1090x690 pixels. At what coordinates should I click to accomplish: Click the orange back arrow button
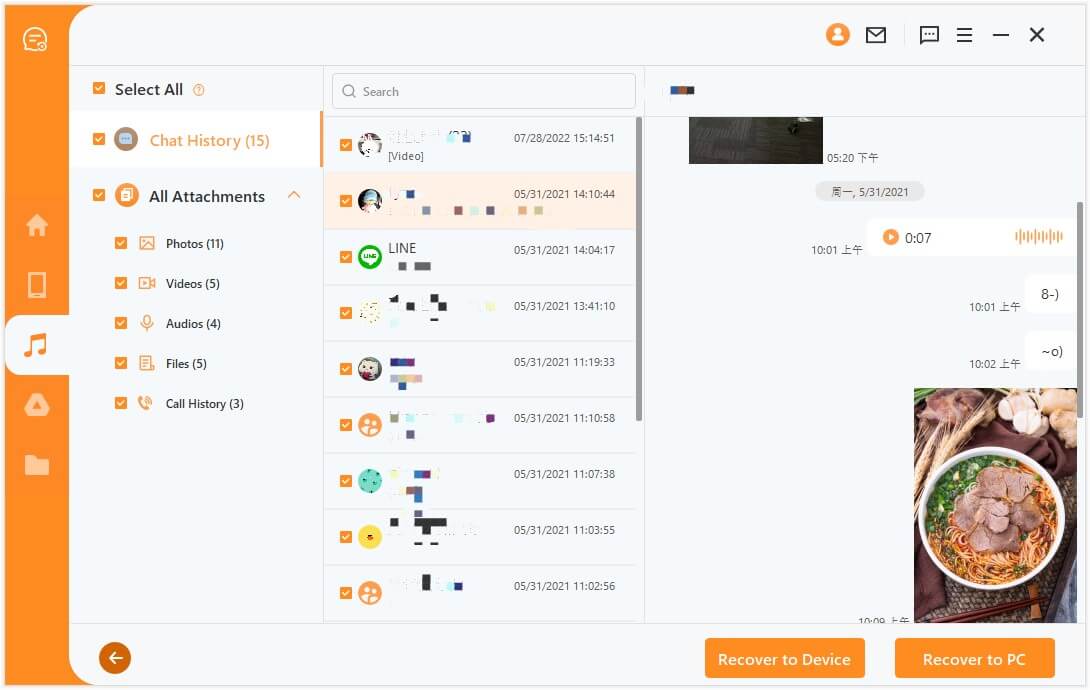coord(115,658)
